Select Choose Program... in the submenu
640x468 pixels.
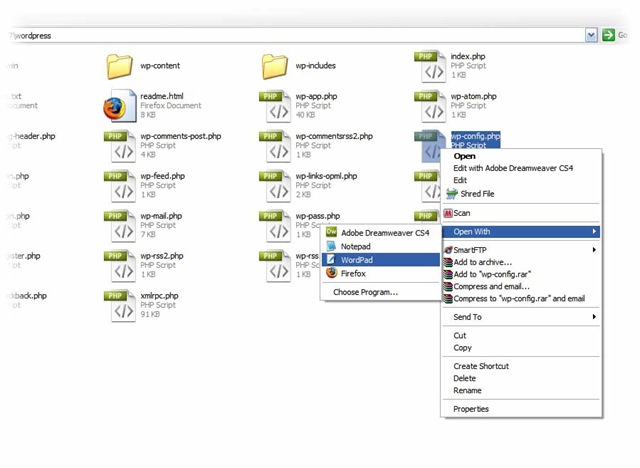tap(365, 292)
